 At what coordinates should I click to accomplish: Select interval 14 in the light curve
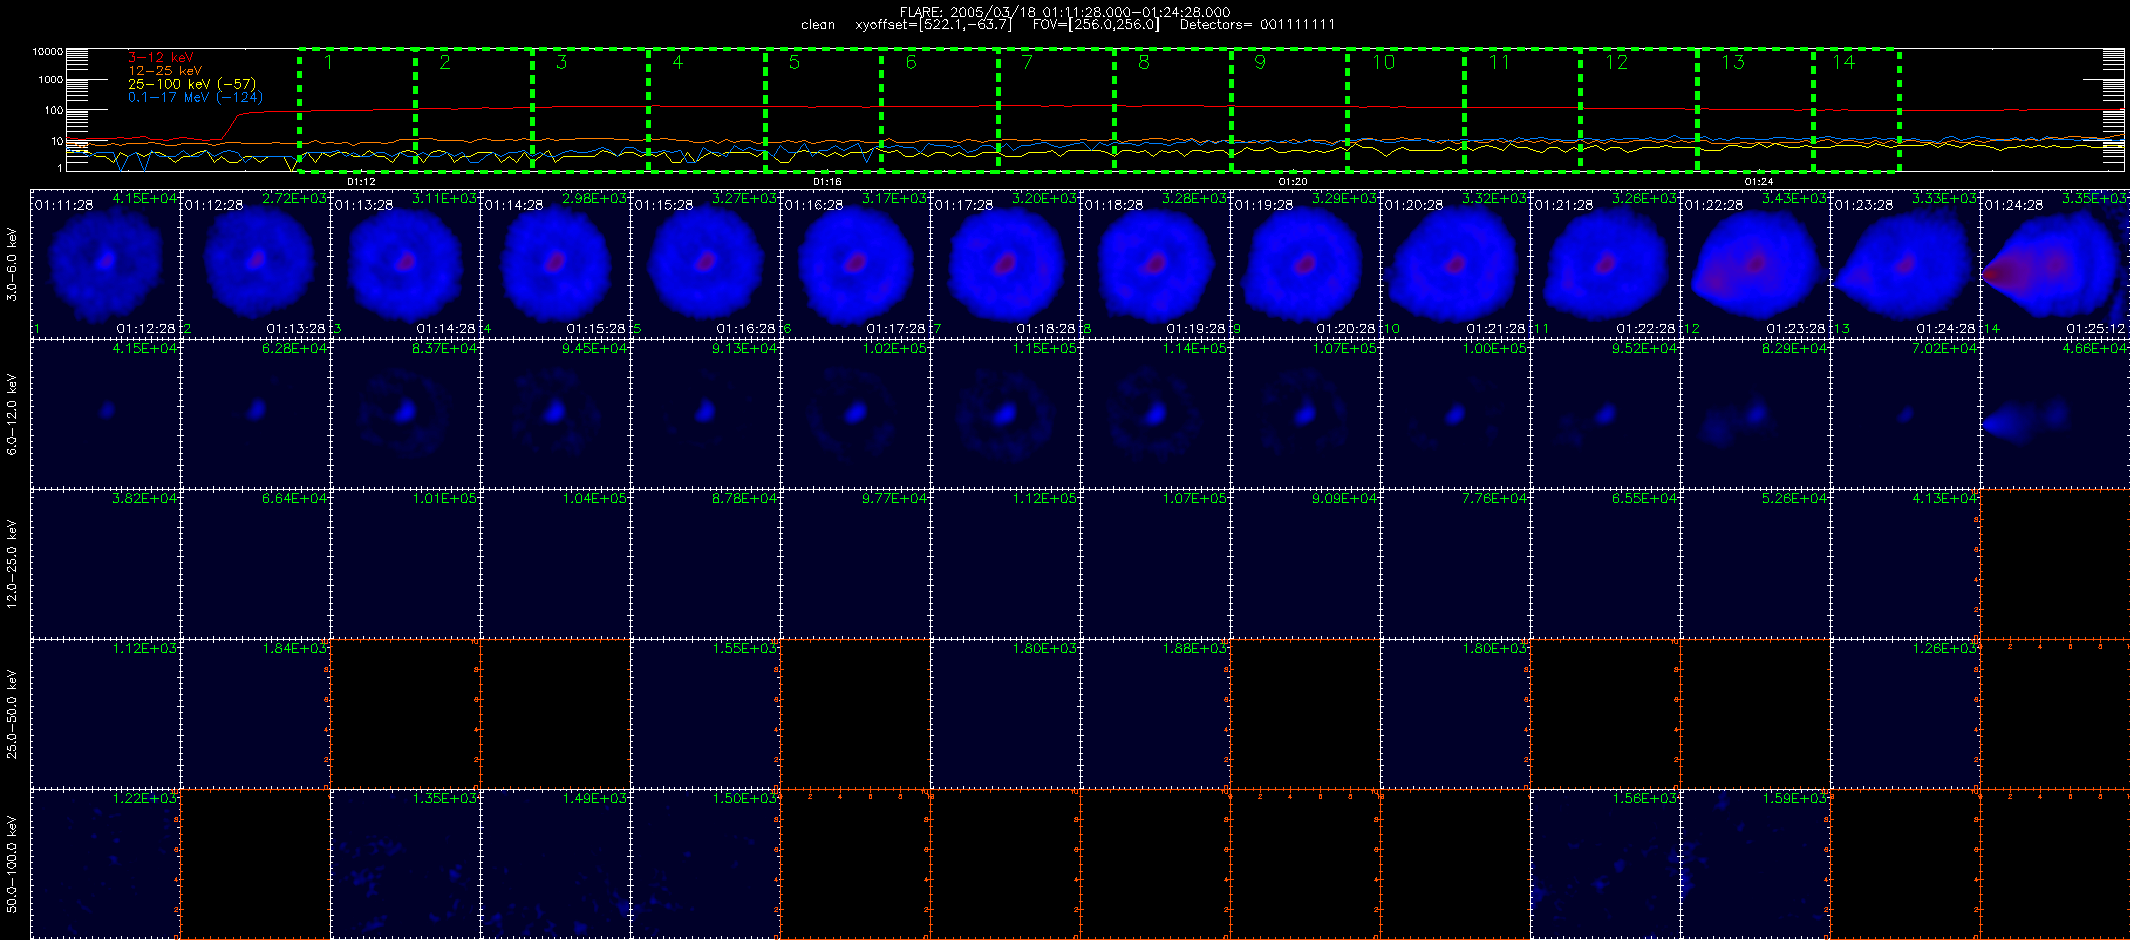point(1857,110)
